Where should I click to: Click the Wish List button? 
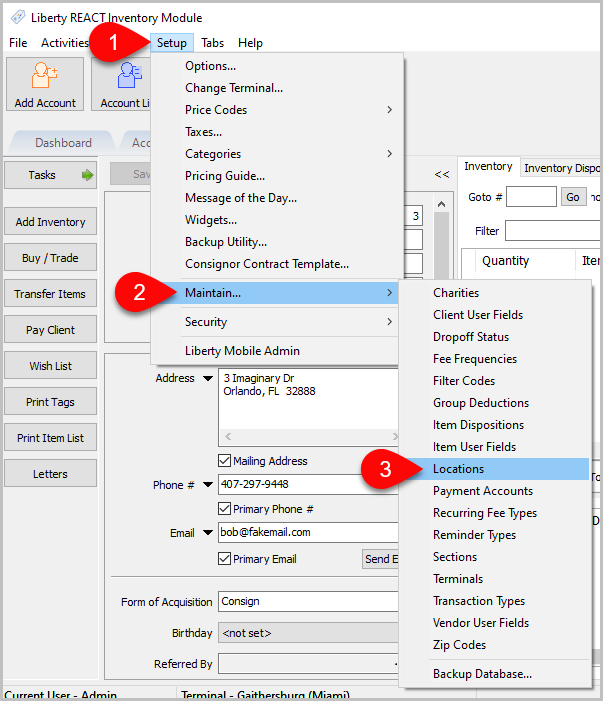[x=51, y=365]
